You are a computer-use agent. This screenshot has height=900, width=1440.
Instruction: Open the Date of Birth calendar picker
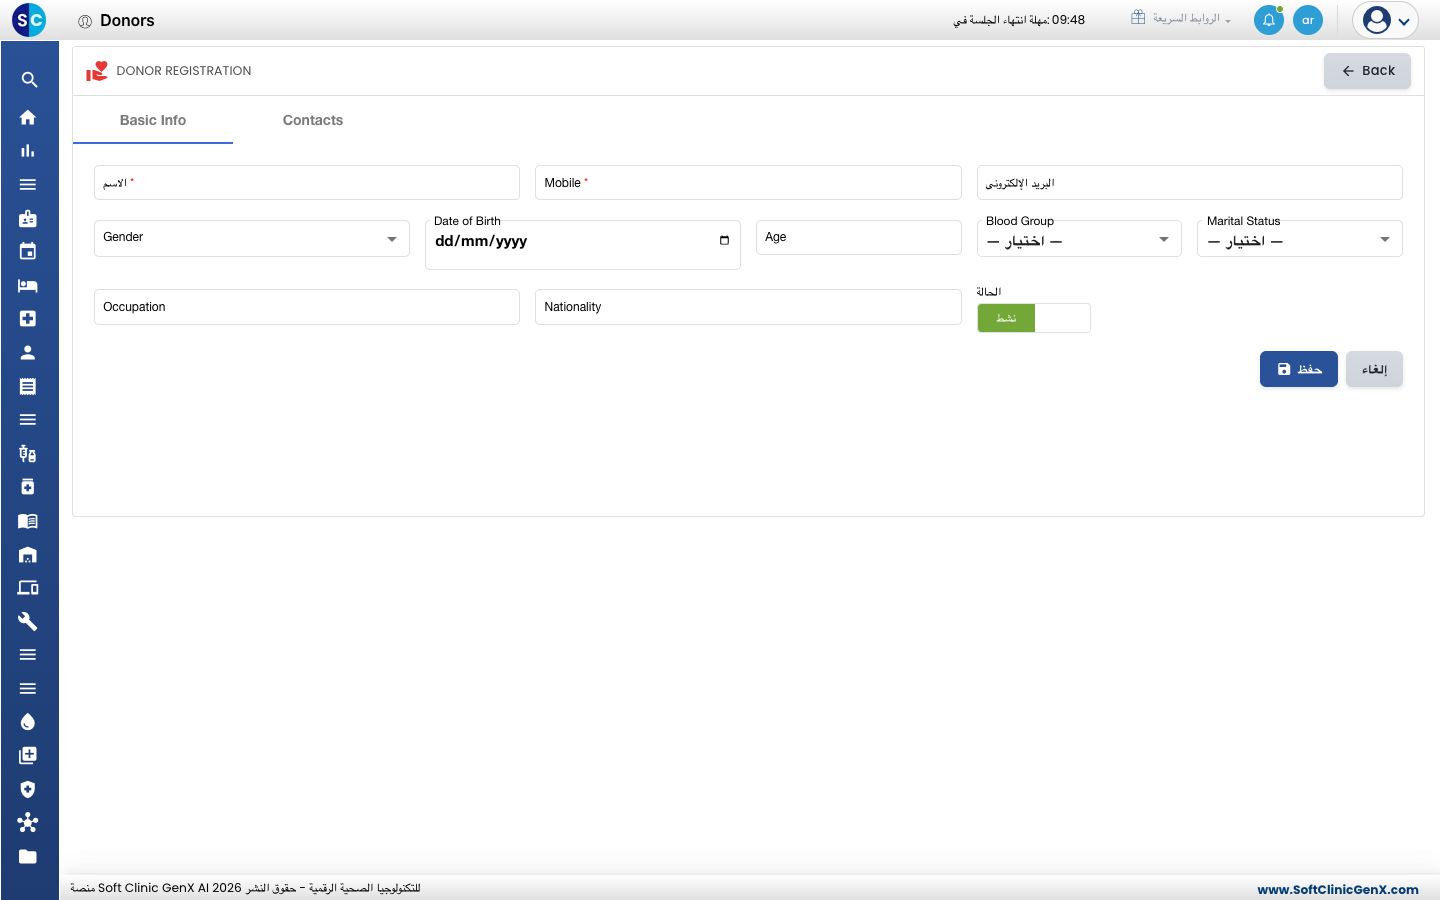coord(724,241)
